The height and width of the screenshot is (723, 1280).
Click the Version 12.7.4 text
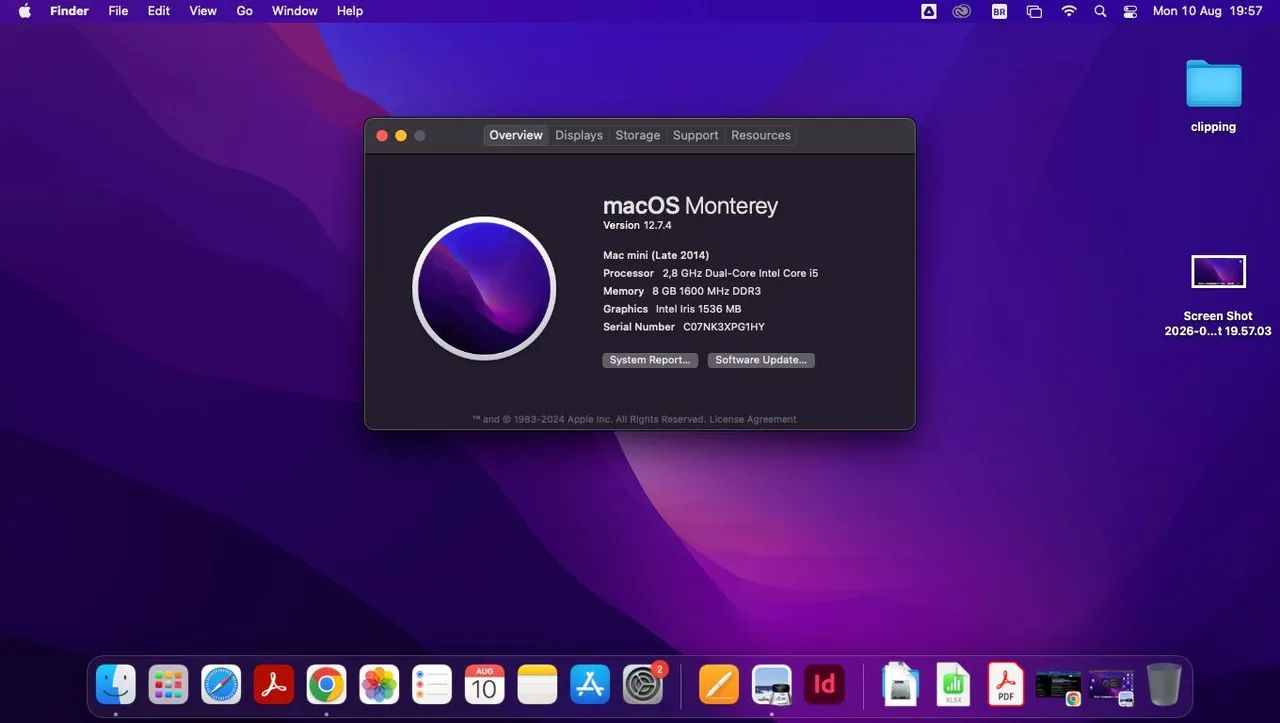coord(637,225)
